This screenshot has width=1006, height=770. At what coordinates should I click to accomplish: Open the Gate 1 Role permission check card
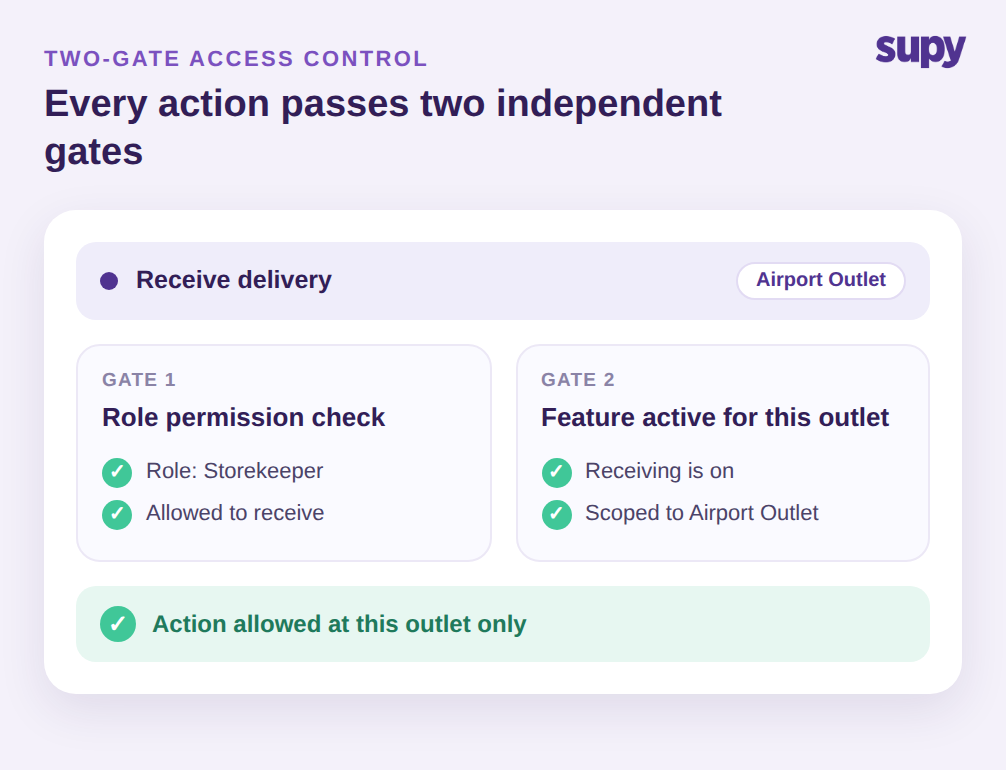[284, 453]
